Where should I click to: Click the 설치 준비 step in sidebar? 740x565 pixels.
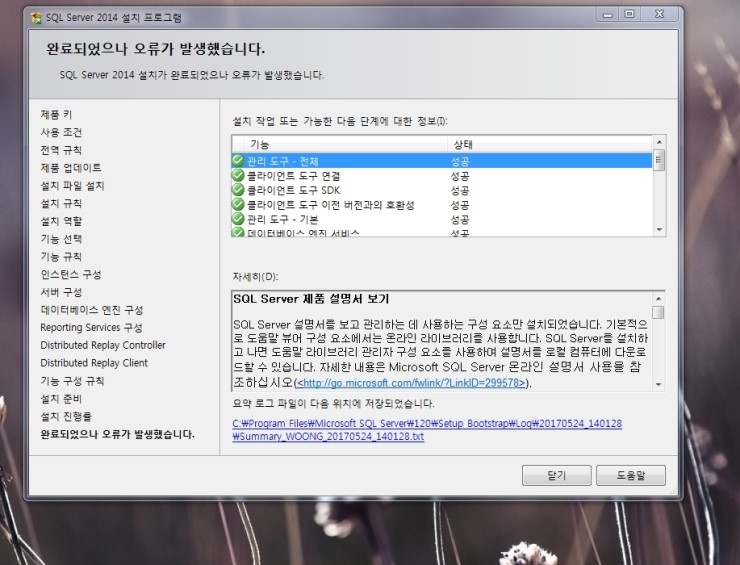[x=61, y=399]
